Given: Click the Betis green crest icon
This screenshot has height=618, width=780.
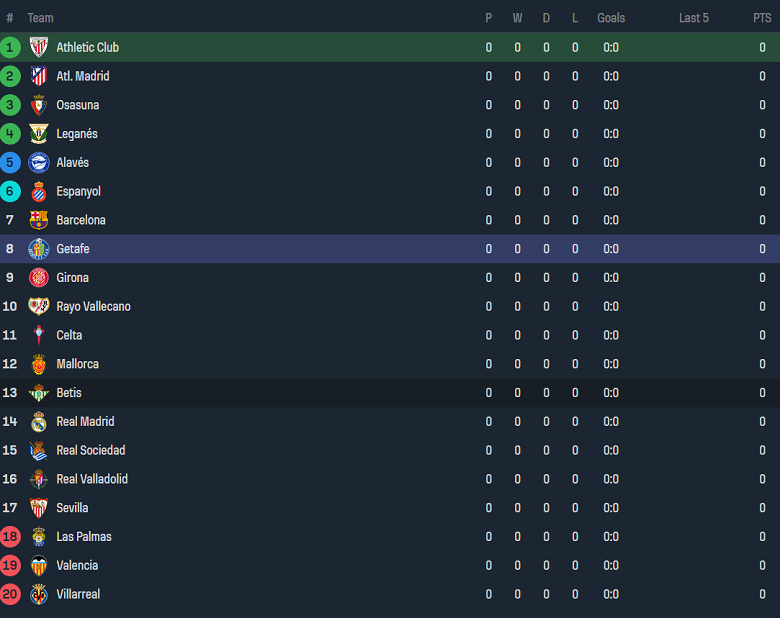Looking at the screenshot, I should pos(39,393).
